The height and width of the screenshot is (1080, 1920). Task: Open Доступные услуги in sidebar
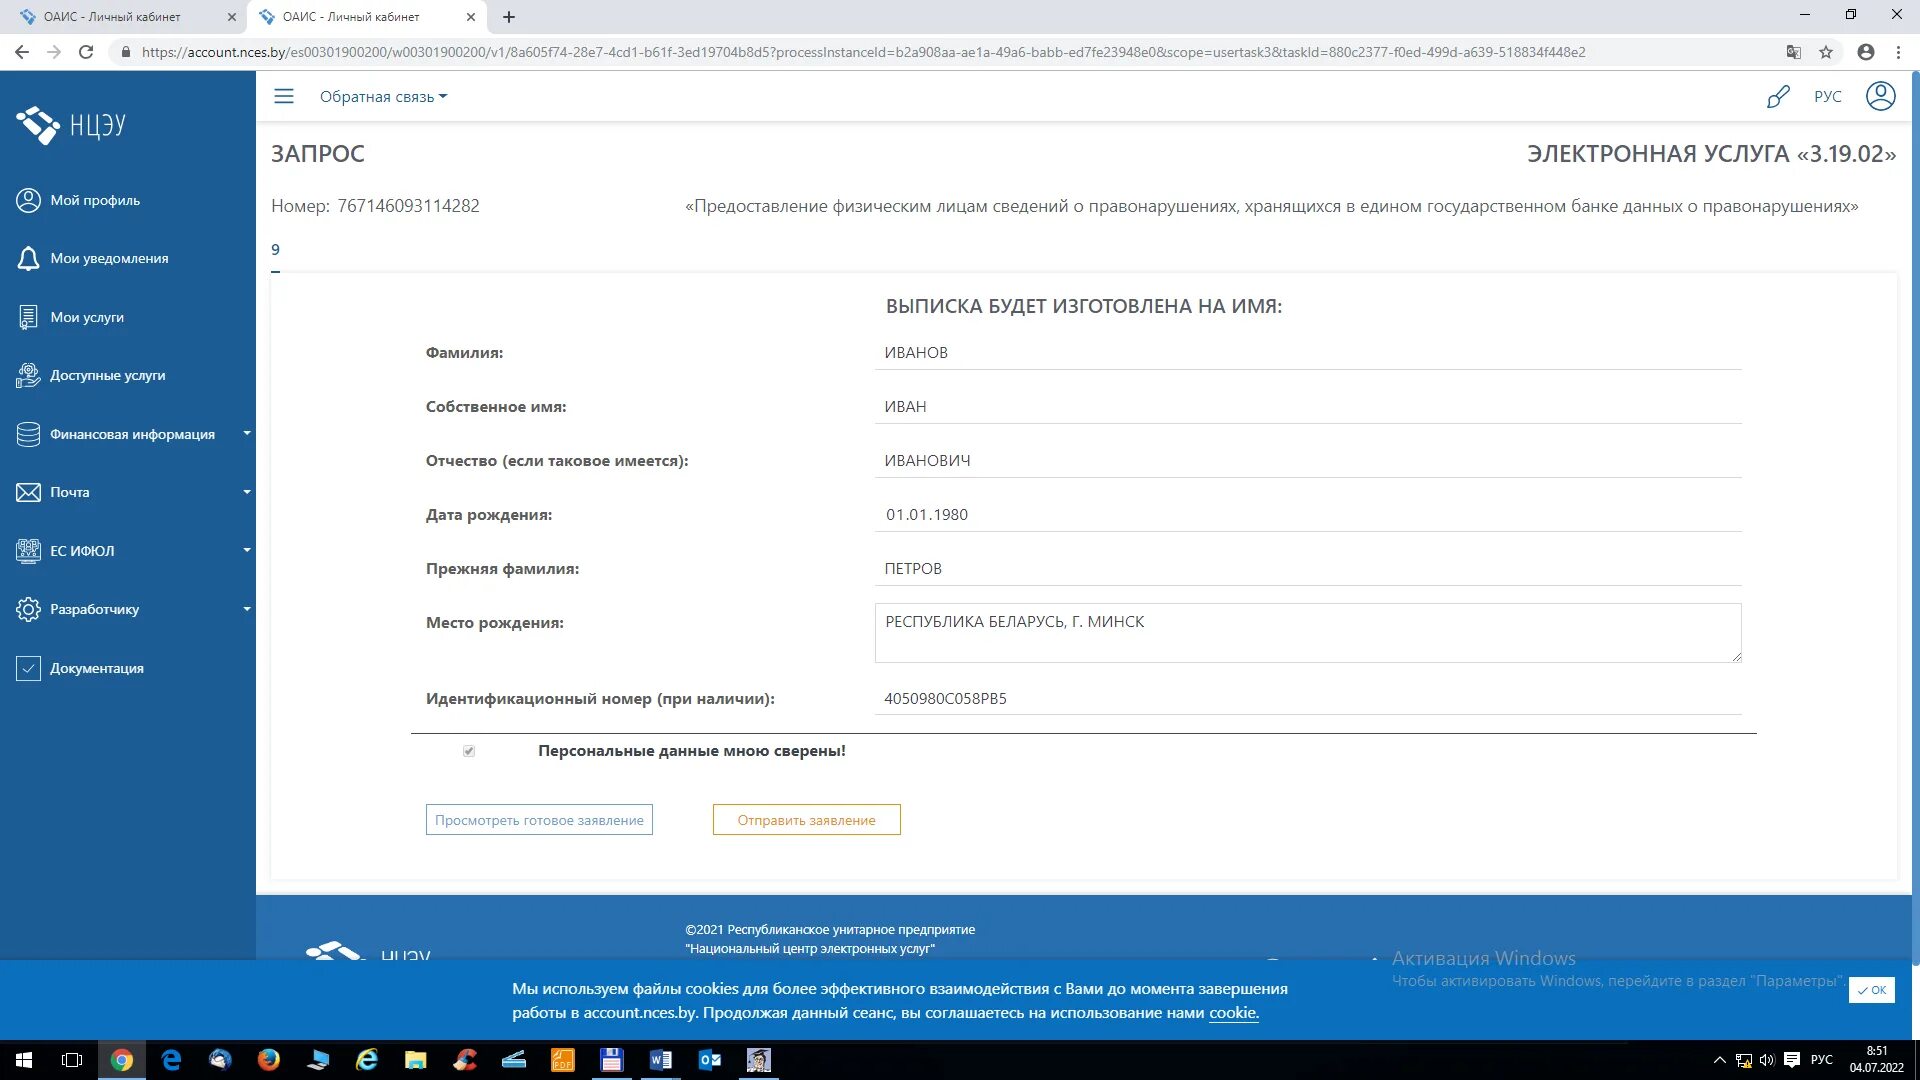(107, 375)
